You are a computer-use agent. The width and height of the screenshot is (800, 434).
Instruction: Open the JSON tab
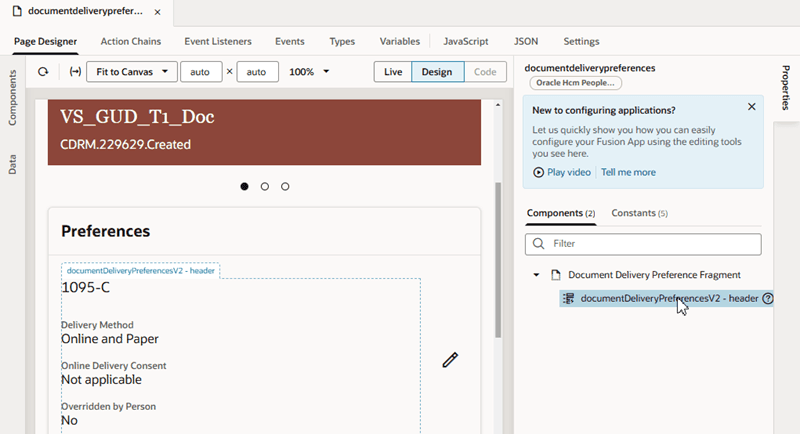(526, 41)
